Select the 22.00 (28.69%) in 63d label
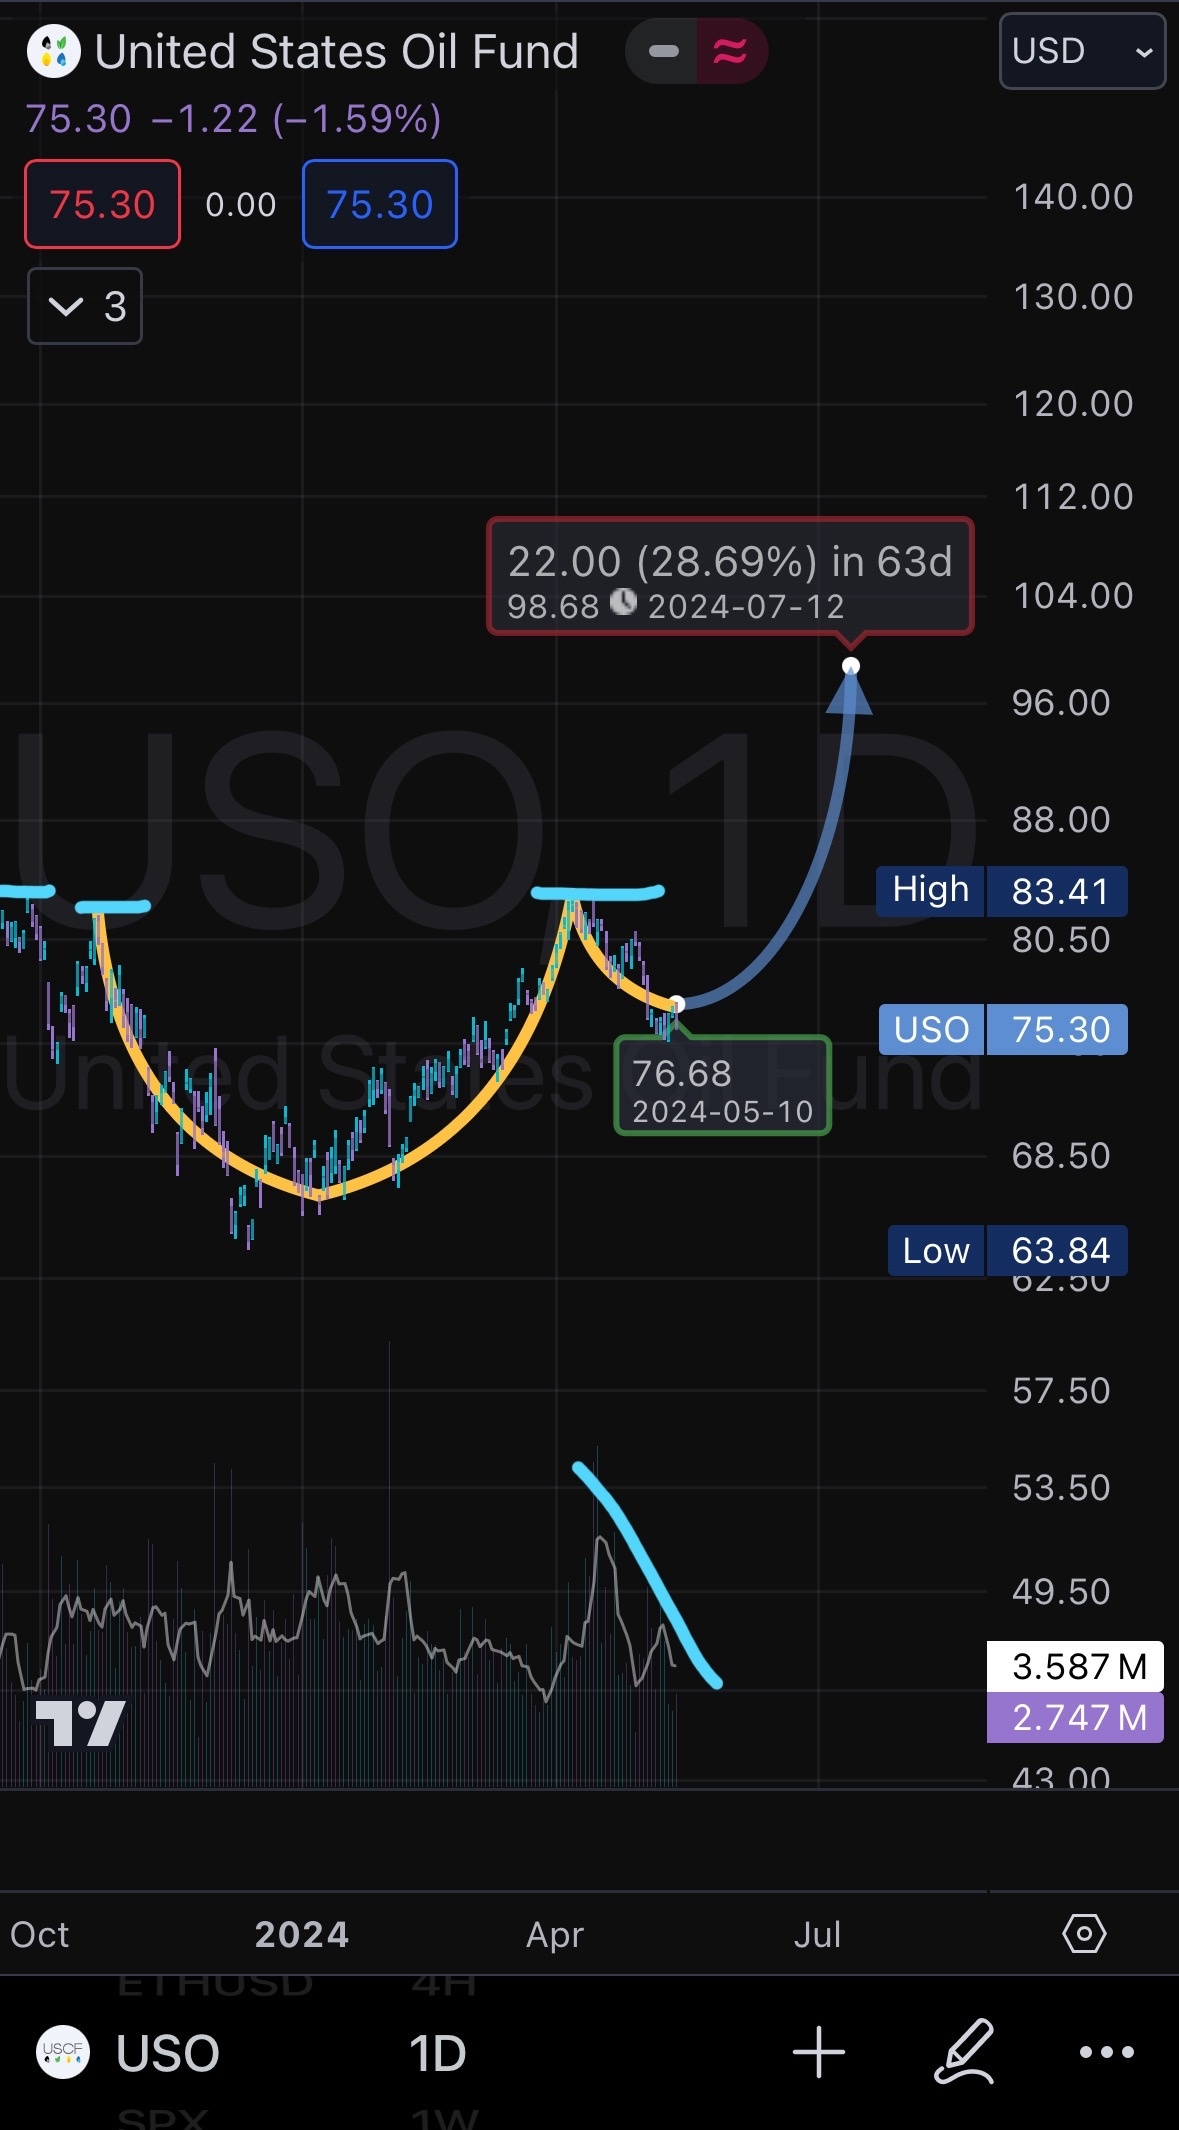Screen dimensions: 1179x2130 click(x=730, y=578)
